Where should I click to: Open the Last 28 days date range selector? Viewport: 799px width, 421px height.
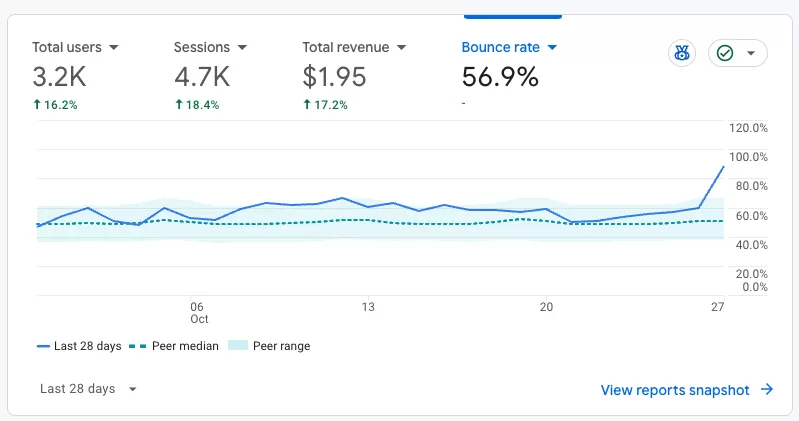click(x=88, y=389)
